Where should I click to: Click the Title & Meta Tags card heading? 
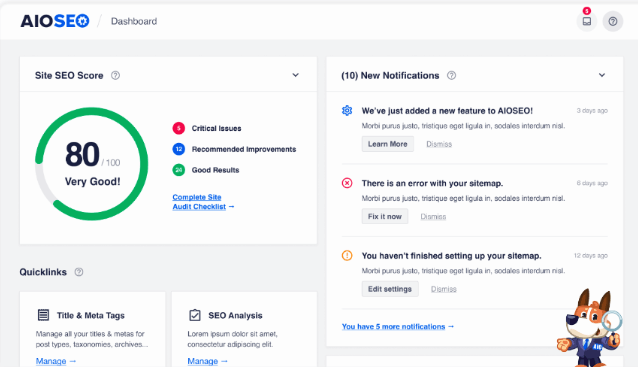pyautogui.click(x=91, y=315)
